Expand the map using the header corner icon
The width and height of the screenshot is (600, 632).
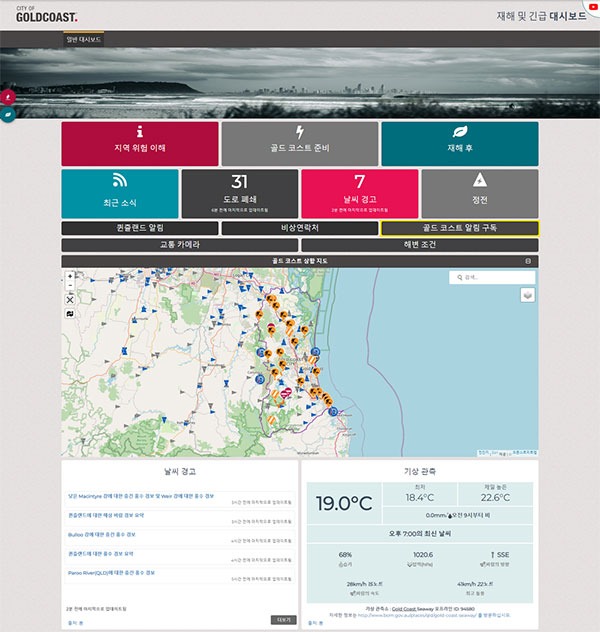click(528, 261)
